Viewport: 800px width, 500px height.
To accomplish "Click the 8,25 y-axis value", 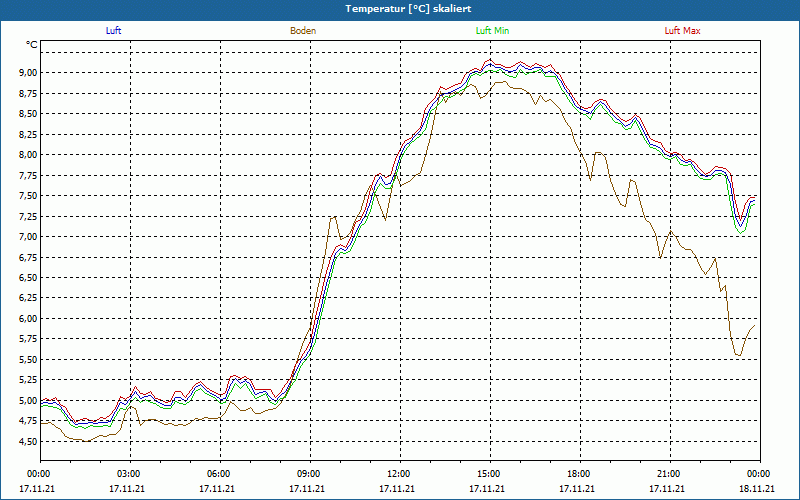I will [x=28, y=134].
